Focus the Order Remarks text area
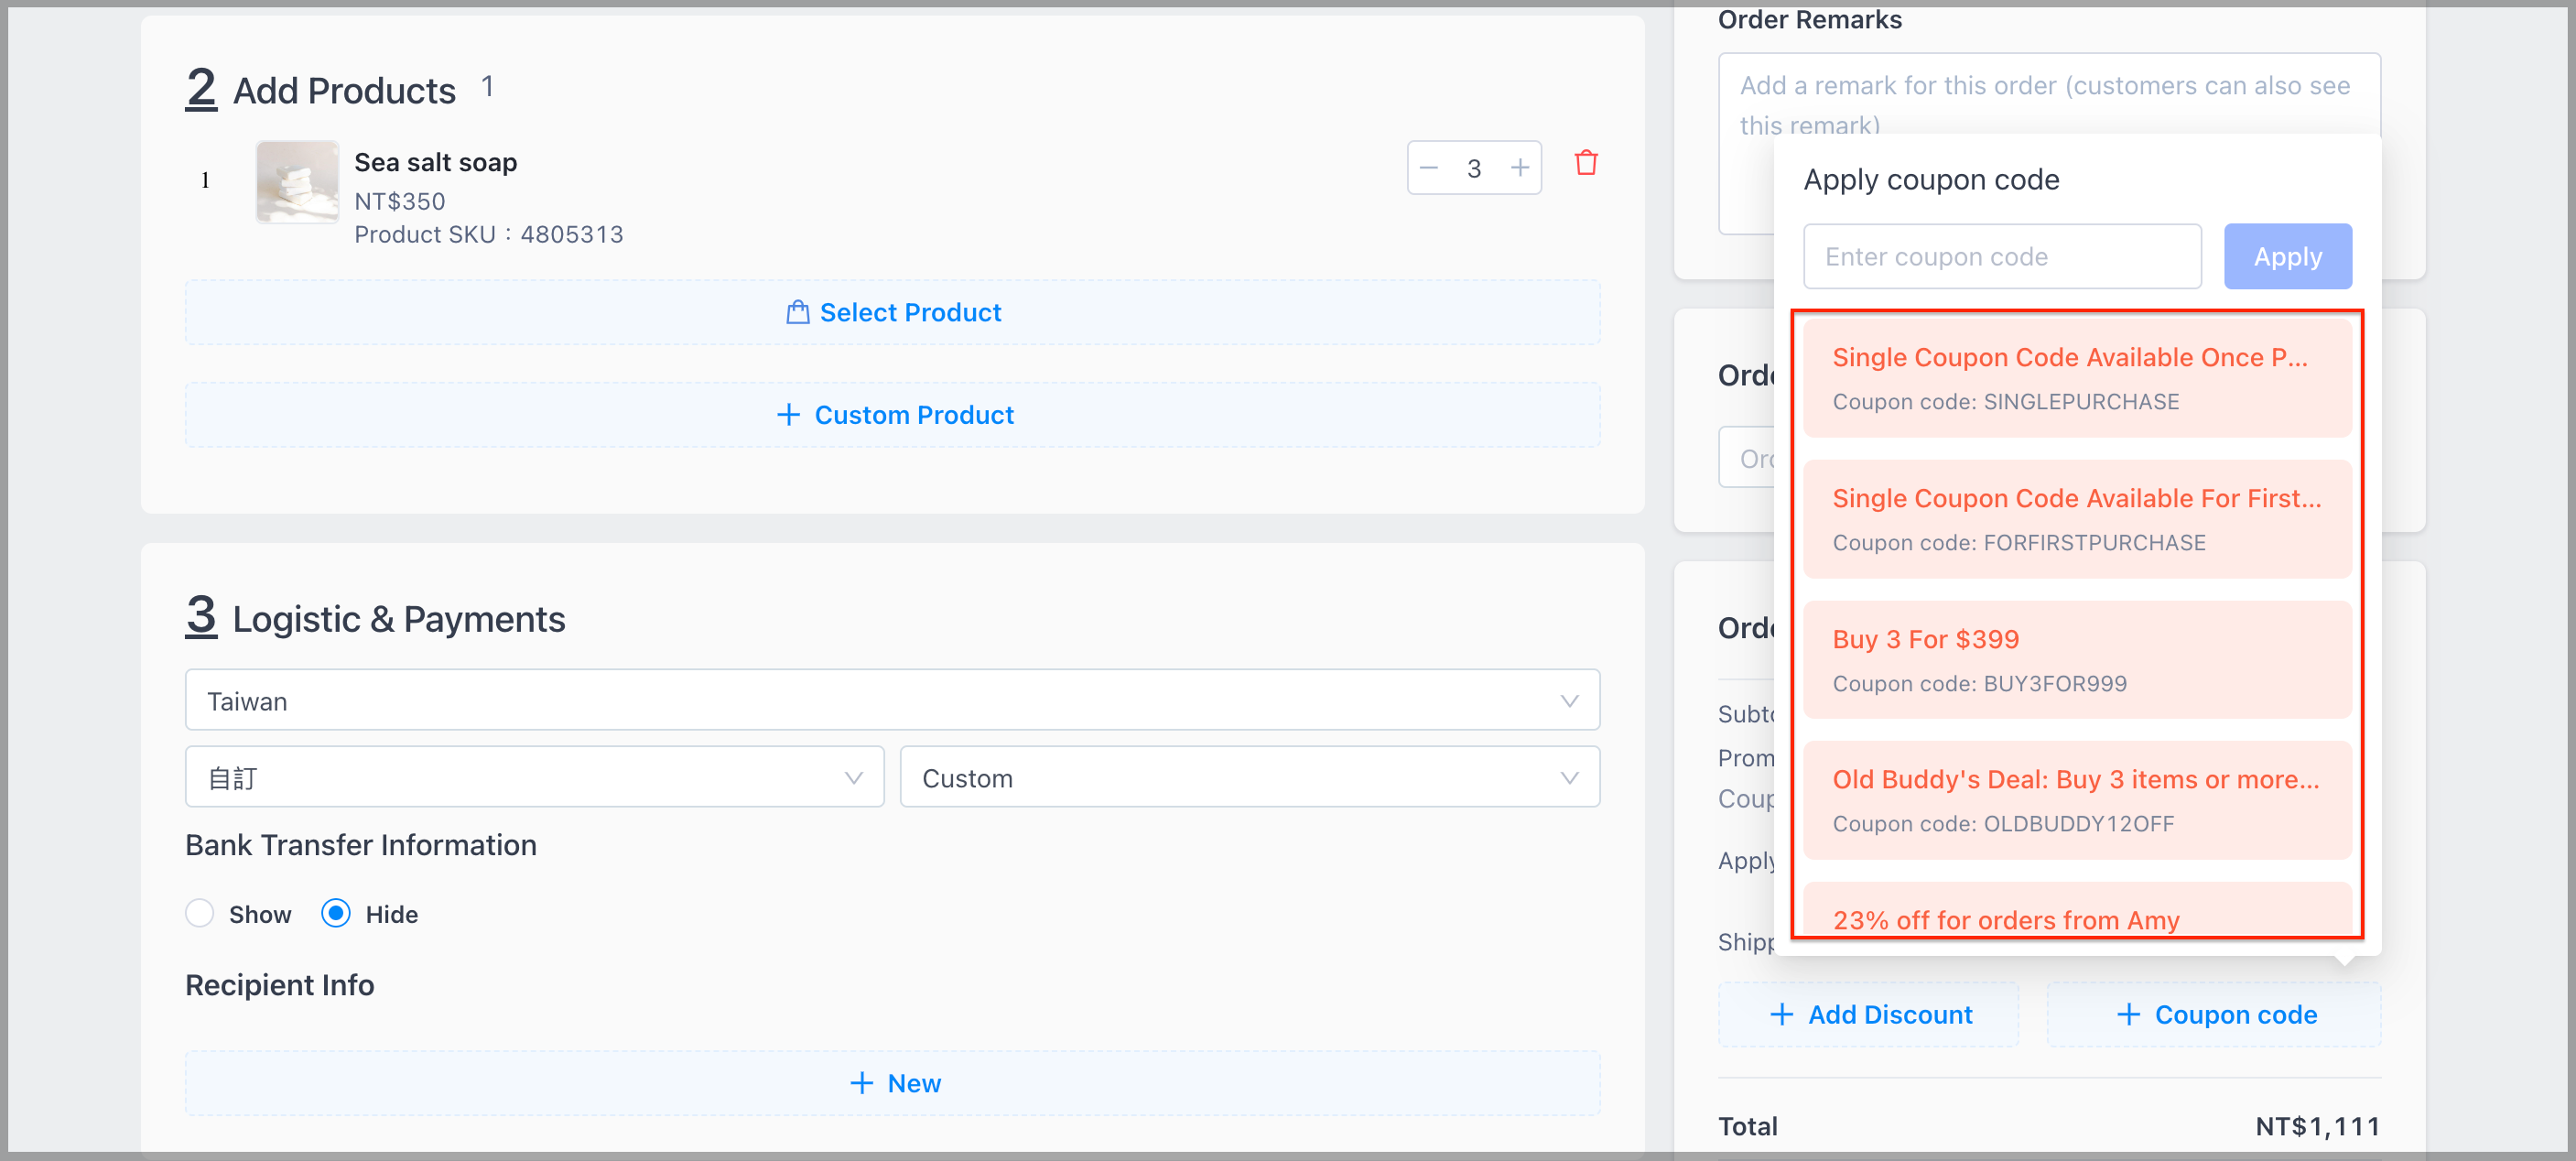The width and height of the screenshot is (2576, 1161). [2049, 94]
